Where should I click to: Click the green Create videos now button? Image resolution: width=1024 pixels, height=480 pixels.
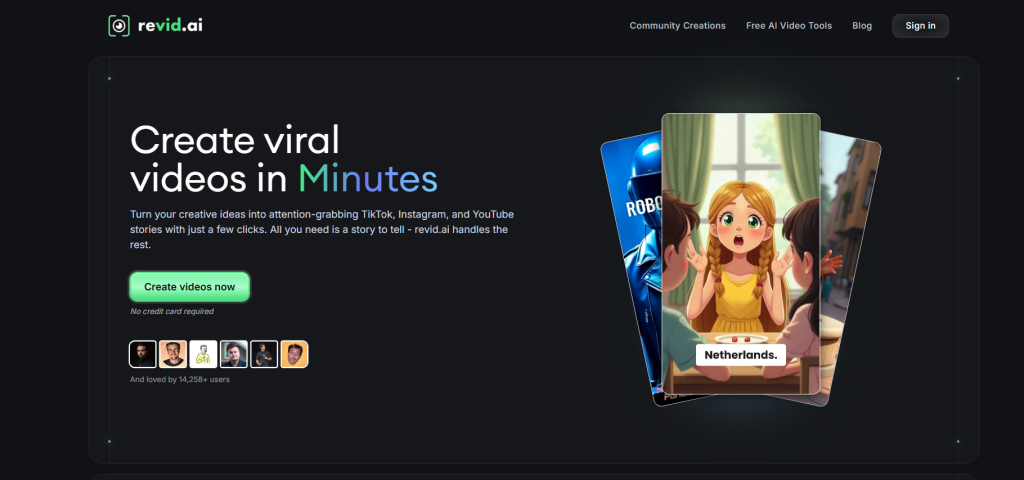(x=189, y=287)
